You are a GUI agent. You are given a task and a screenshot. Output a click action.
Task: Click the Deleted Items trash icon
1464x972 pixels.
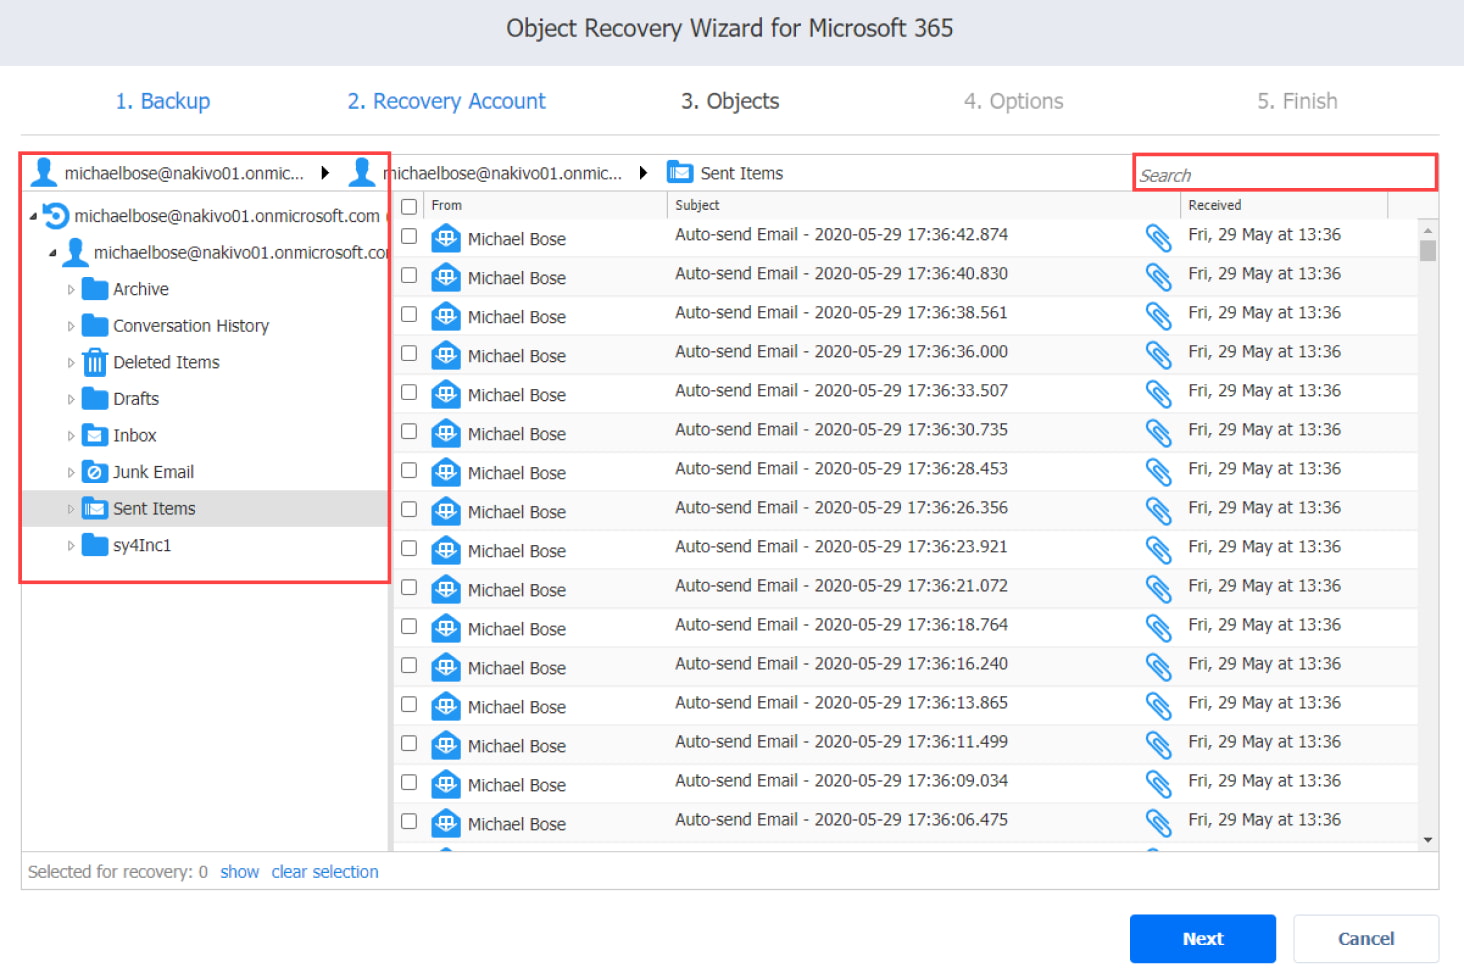coord(95,362)
